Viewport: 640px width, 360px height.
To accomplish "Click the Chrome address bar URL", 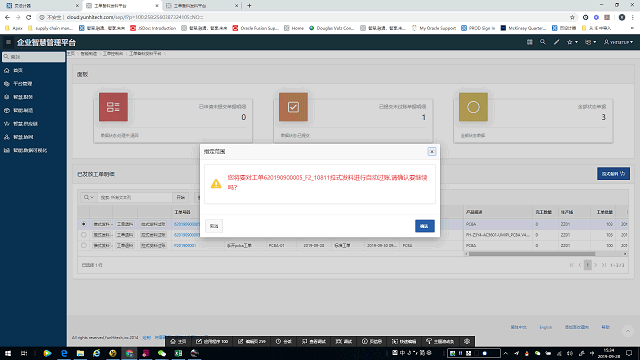I will 135,17.
